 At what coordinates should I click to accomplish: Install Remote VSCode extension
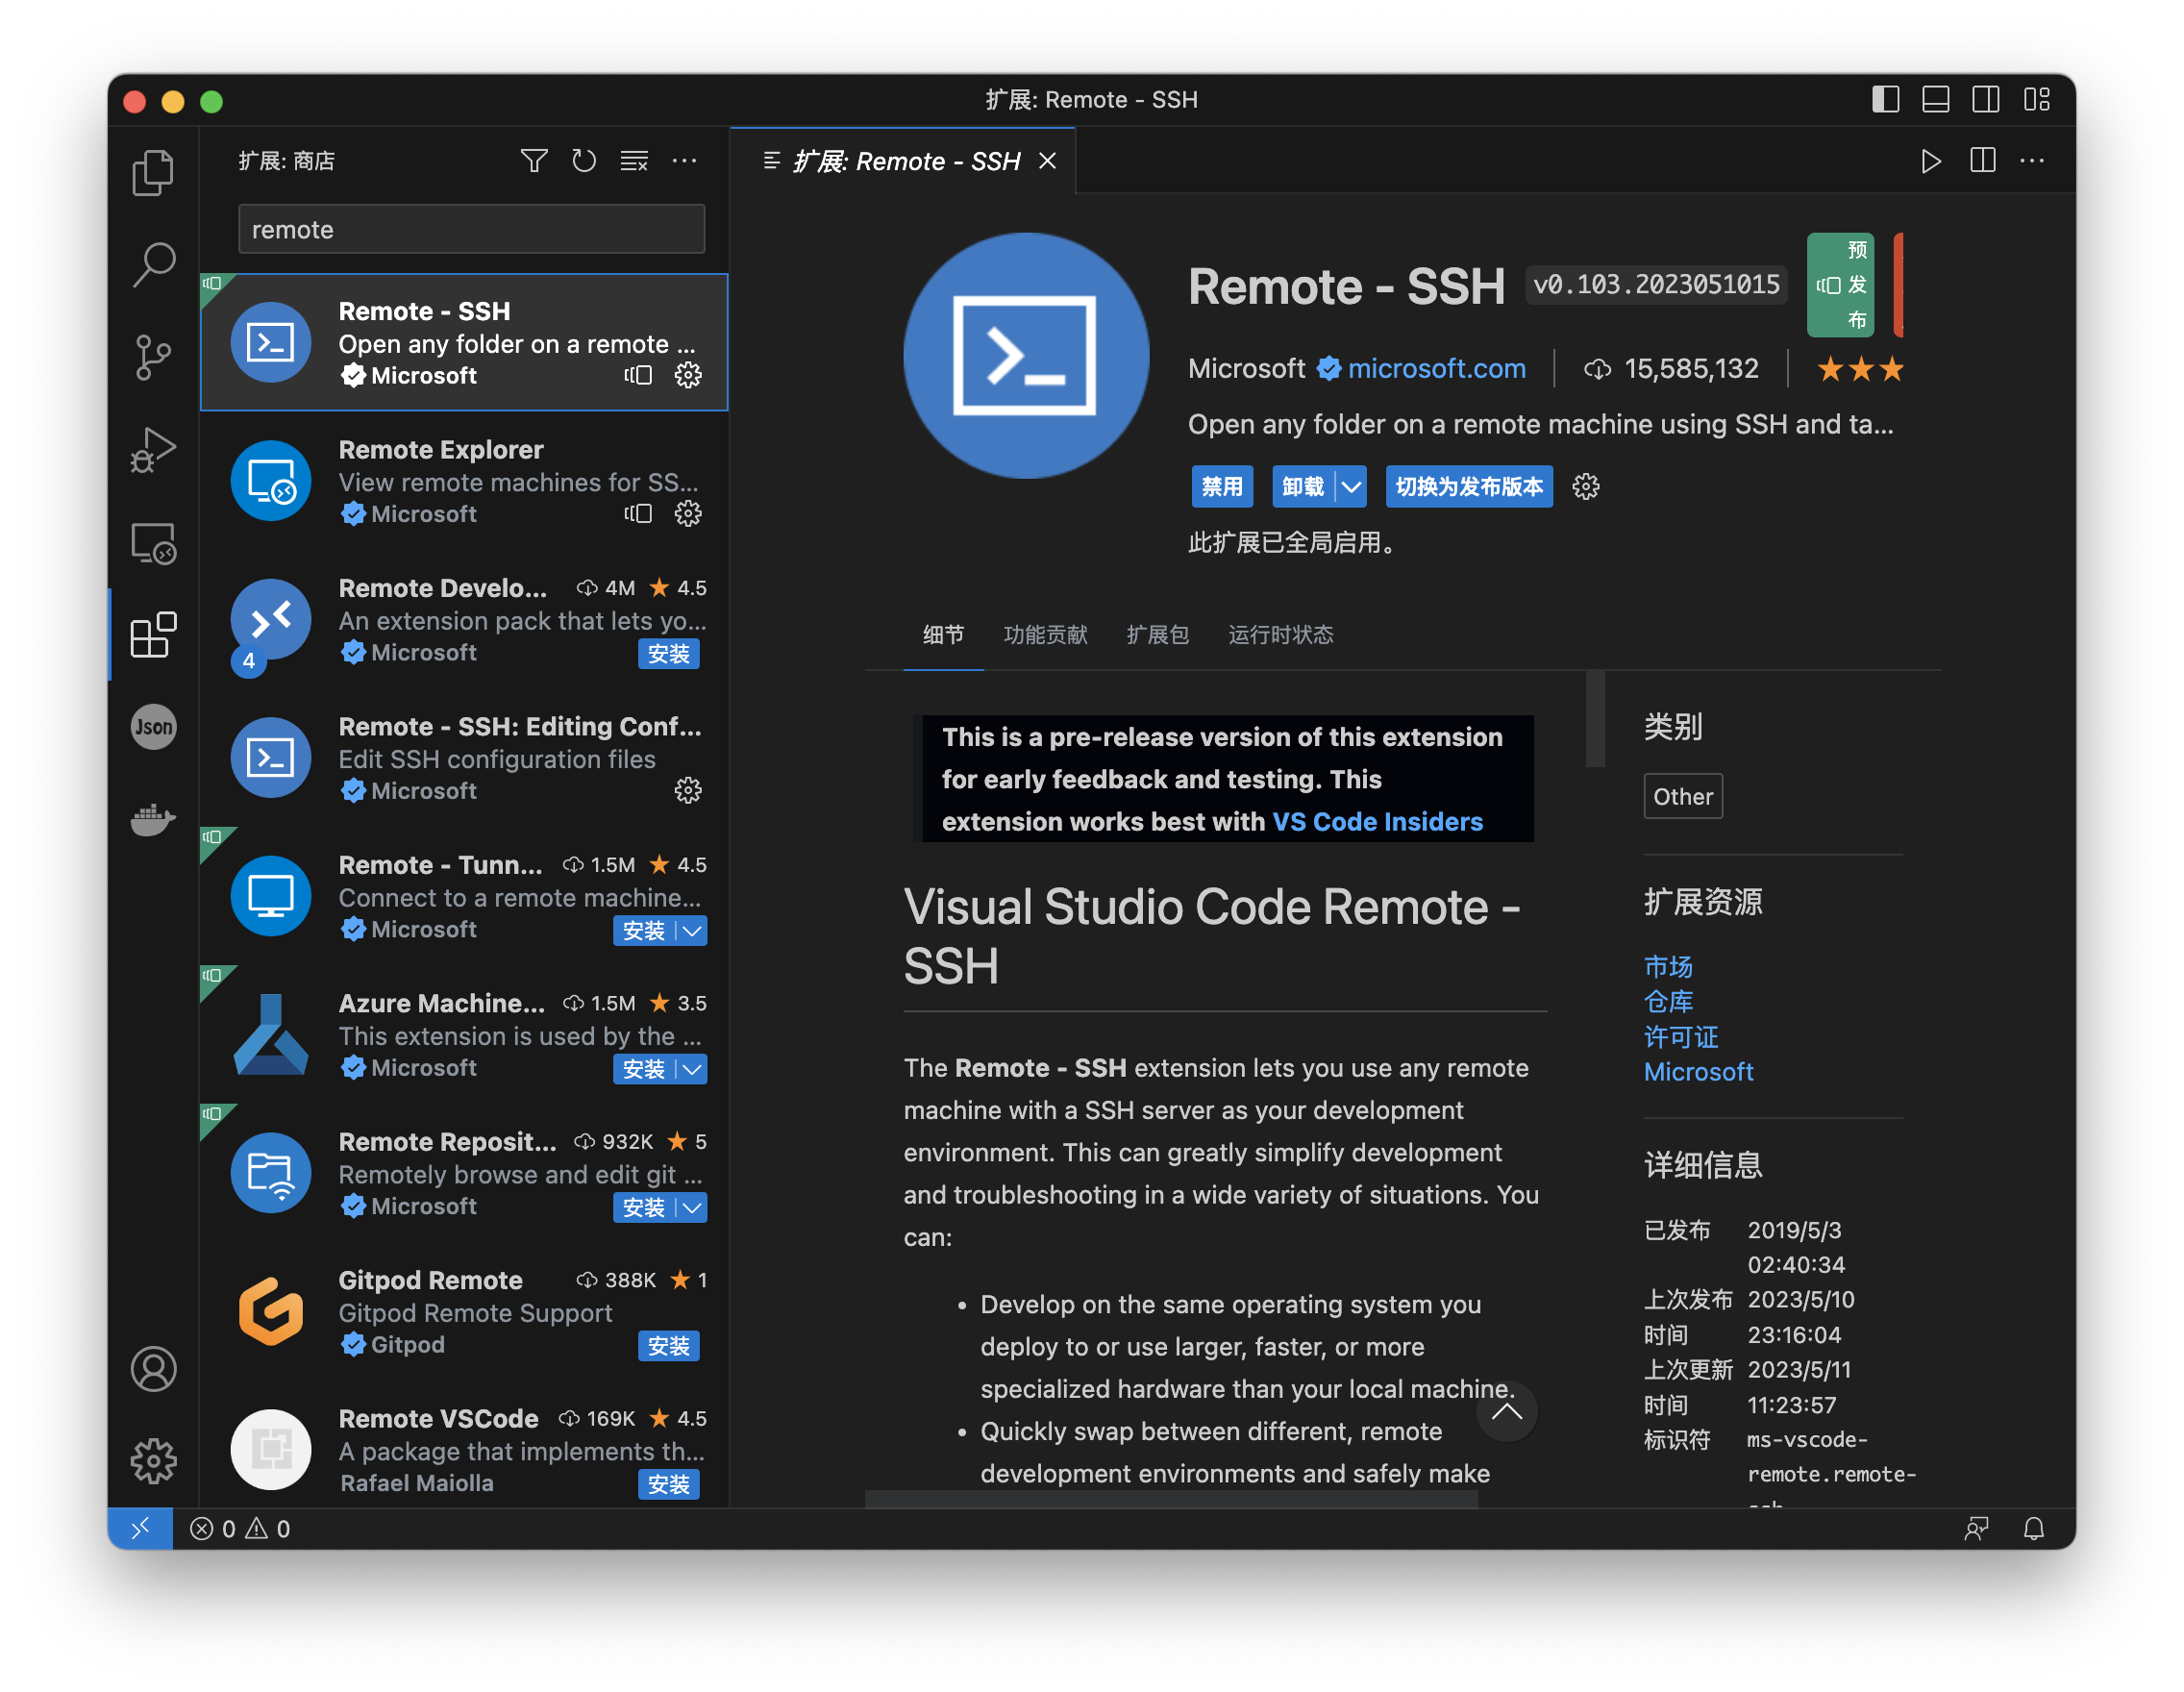coord(668,1484)
